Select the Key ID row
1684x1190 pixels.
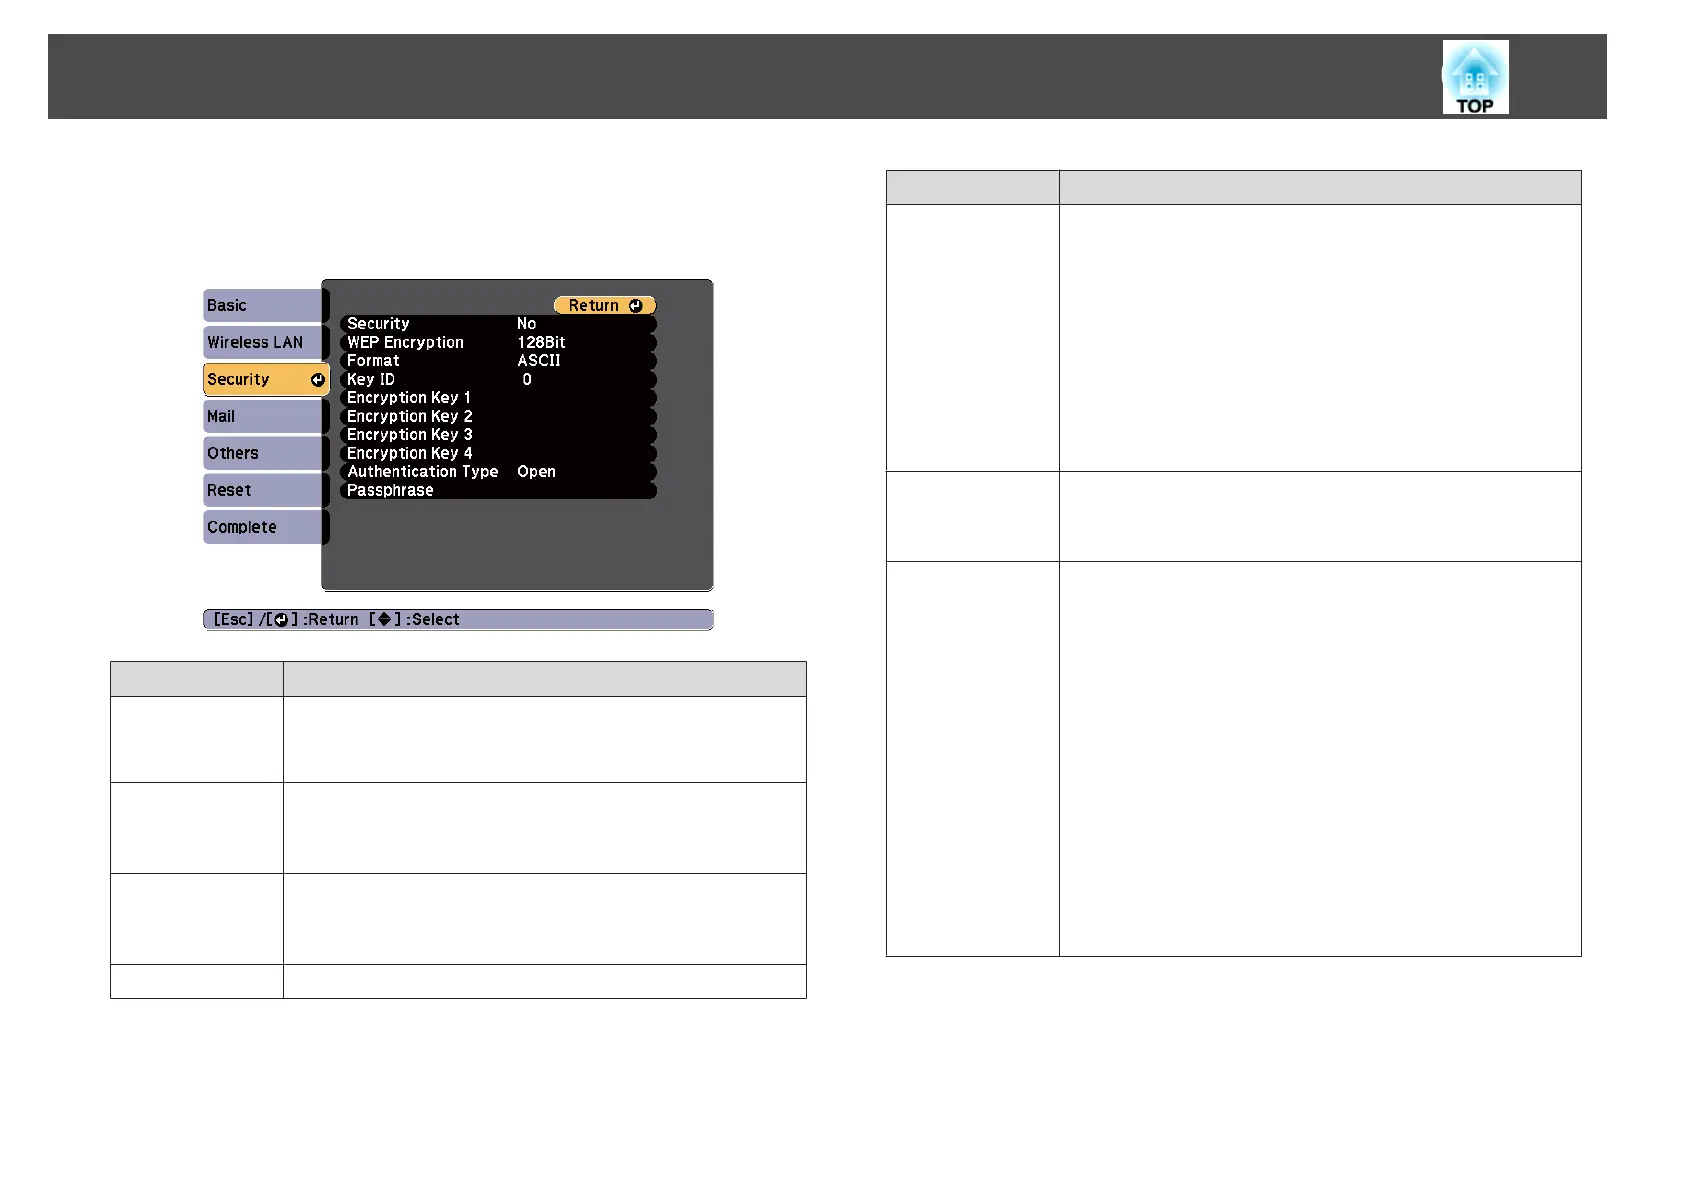[x=498, y=380]
